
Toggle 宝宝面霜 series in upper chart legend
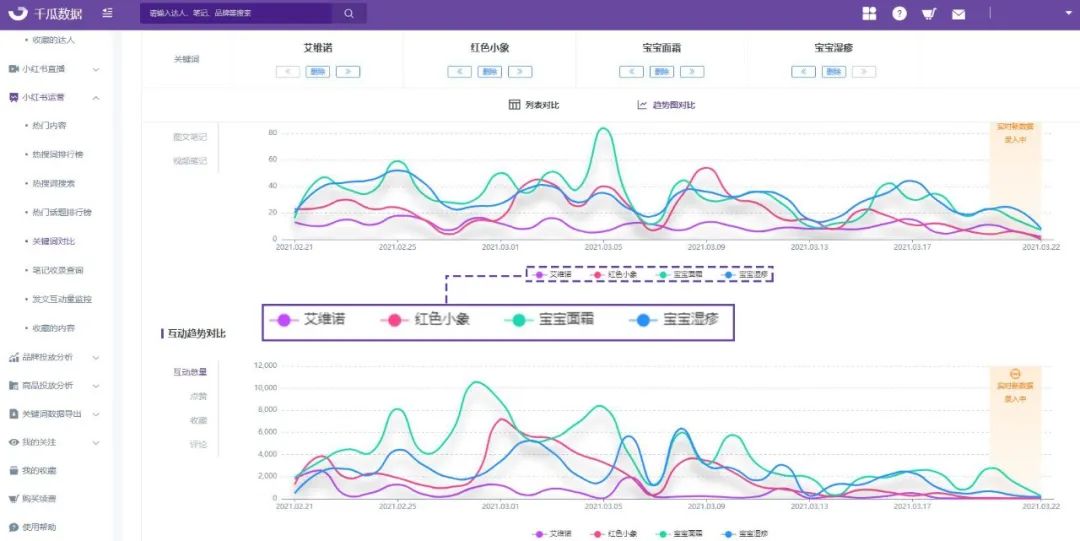click(680, 274)
